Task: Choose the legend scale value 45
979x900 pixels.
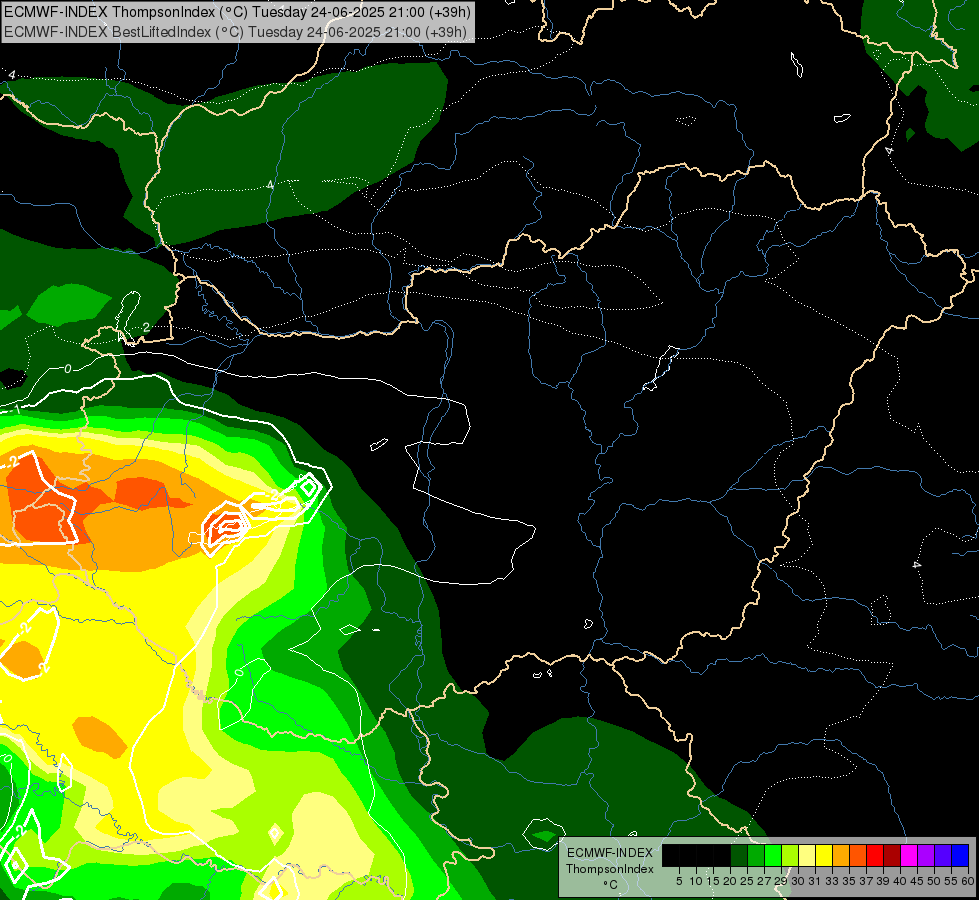Action: [918, 881]
